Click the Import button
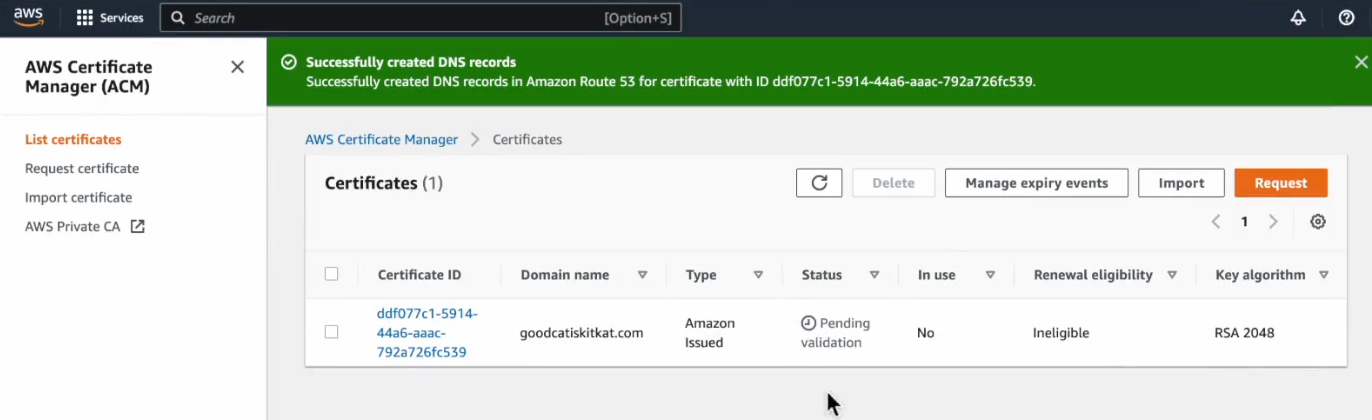The width and height of the screenshot is (1372, 420). [1181, 183]
